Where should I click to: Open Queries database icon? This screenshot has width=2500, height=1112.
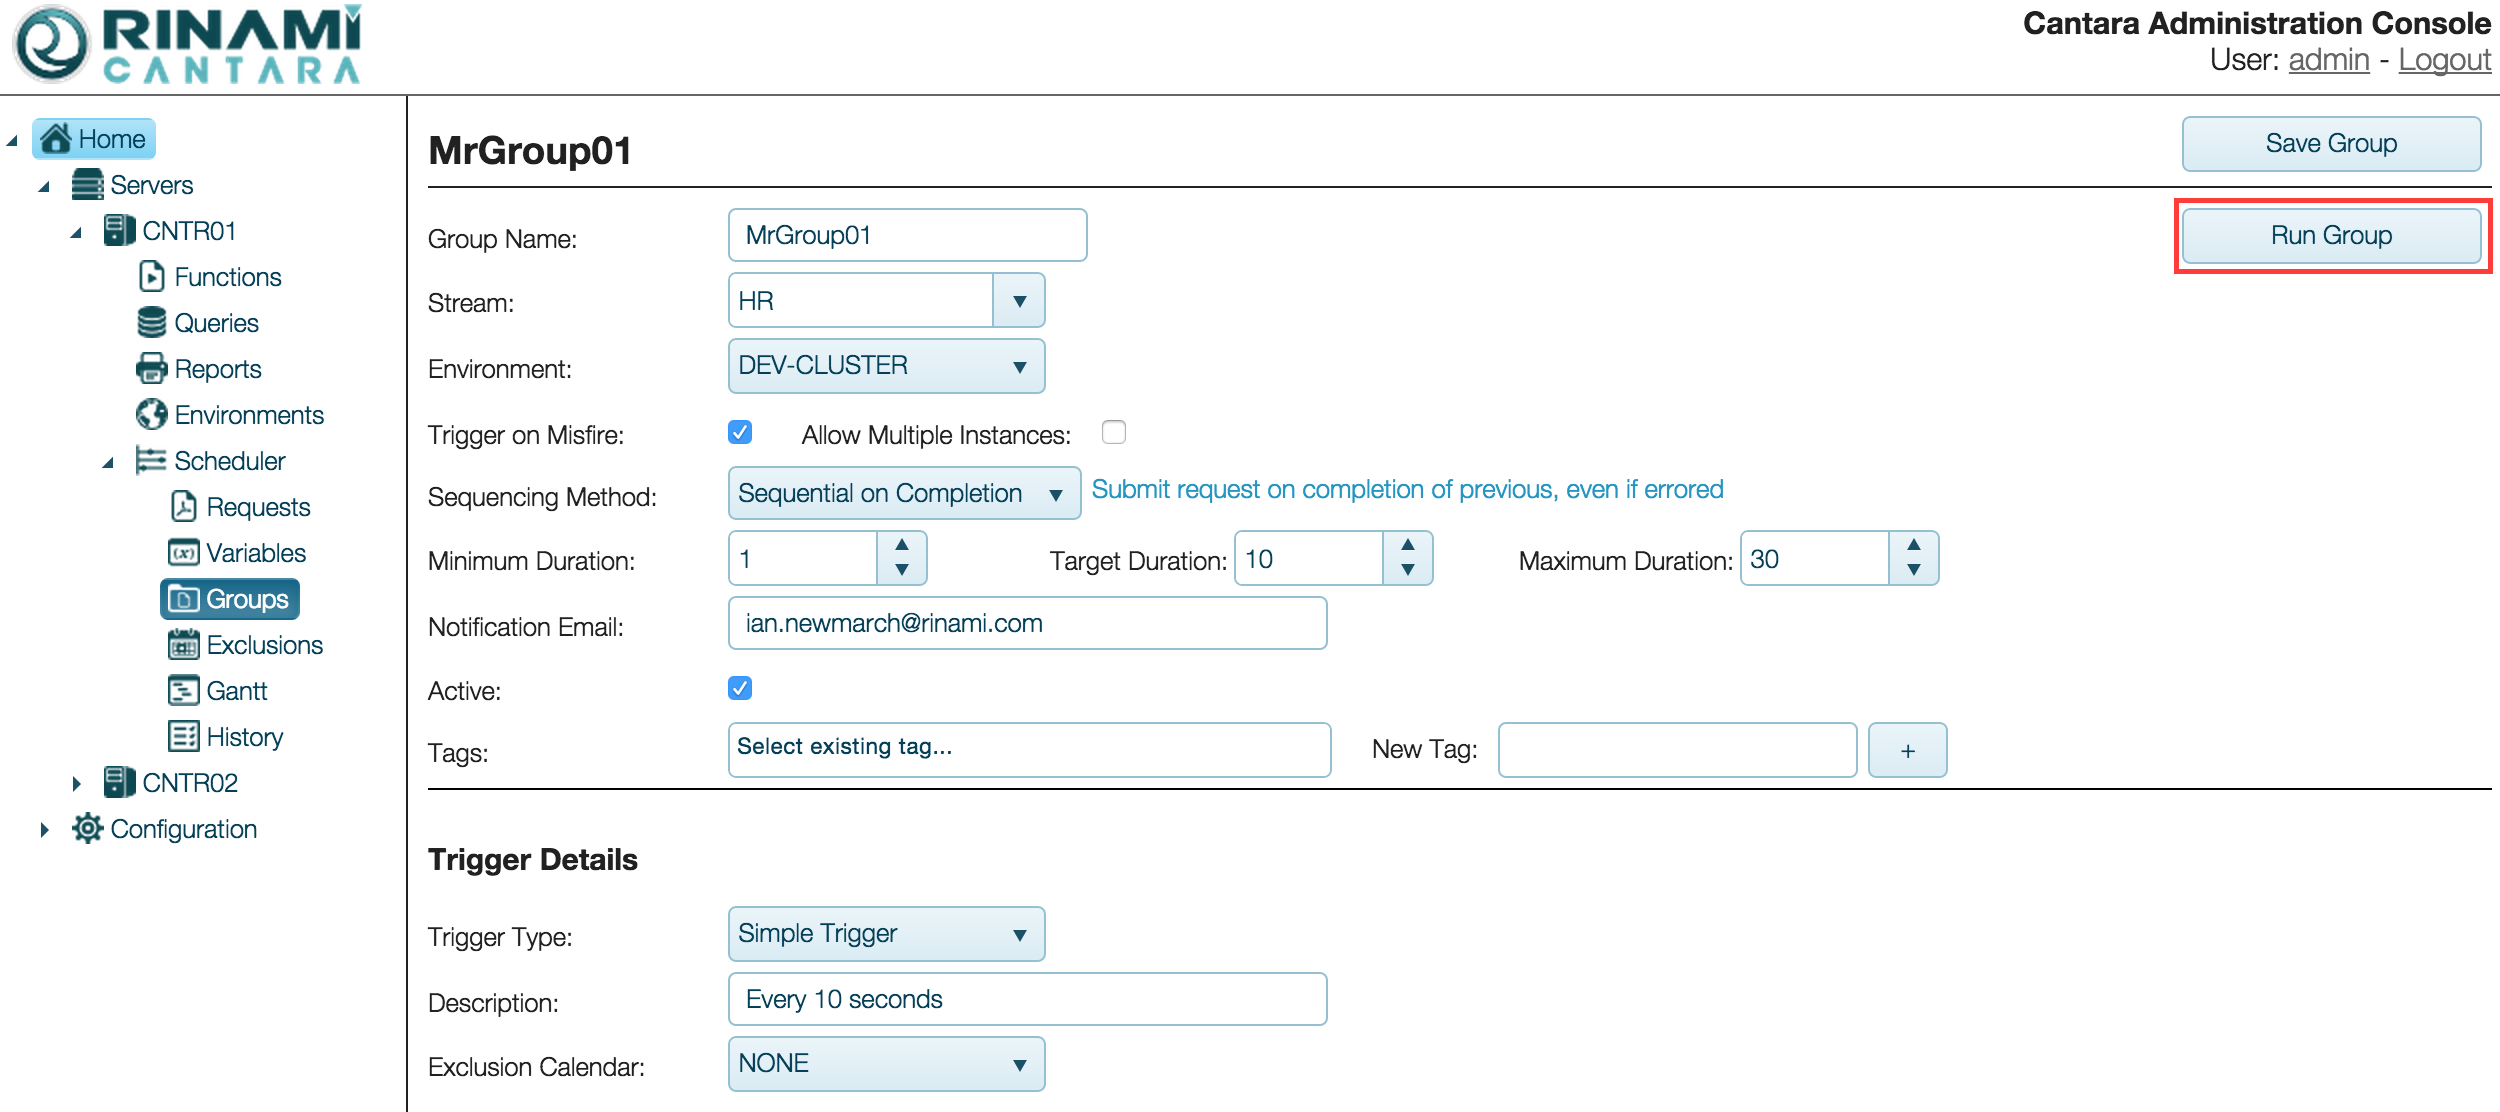[x=151, y=323]
